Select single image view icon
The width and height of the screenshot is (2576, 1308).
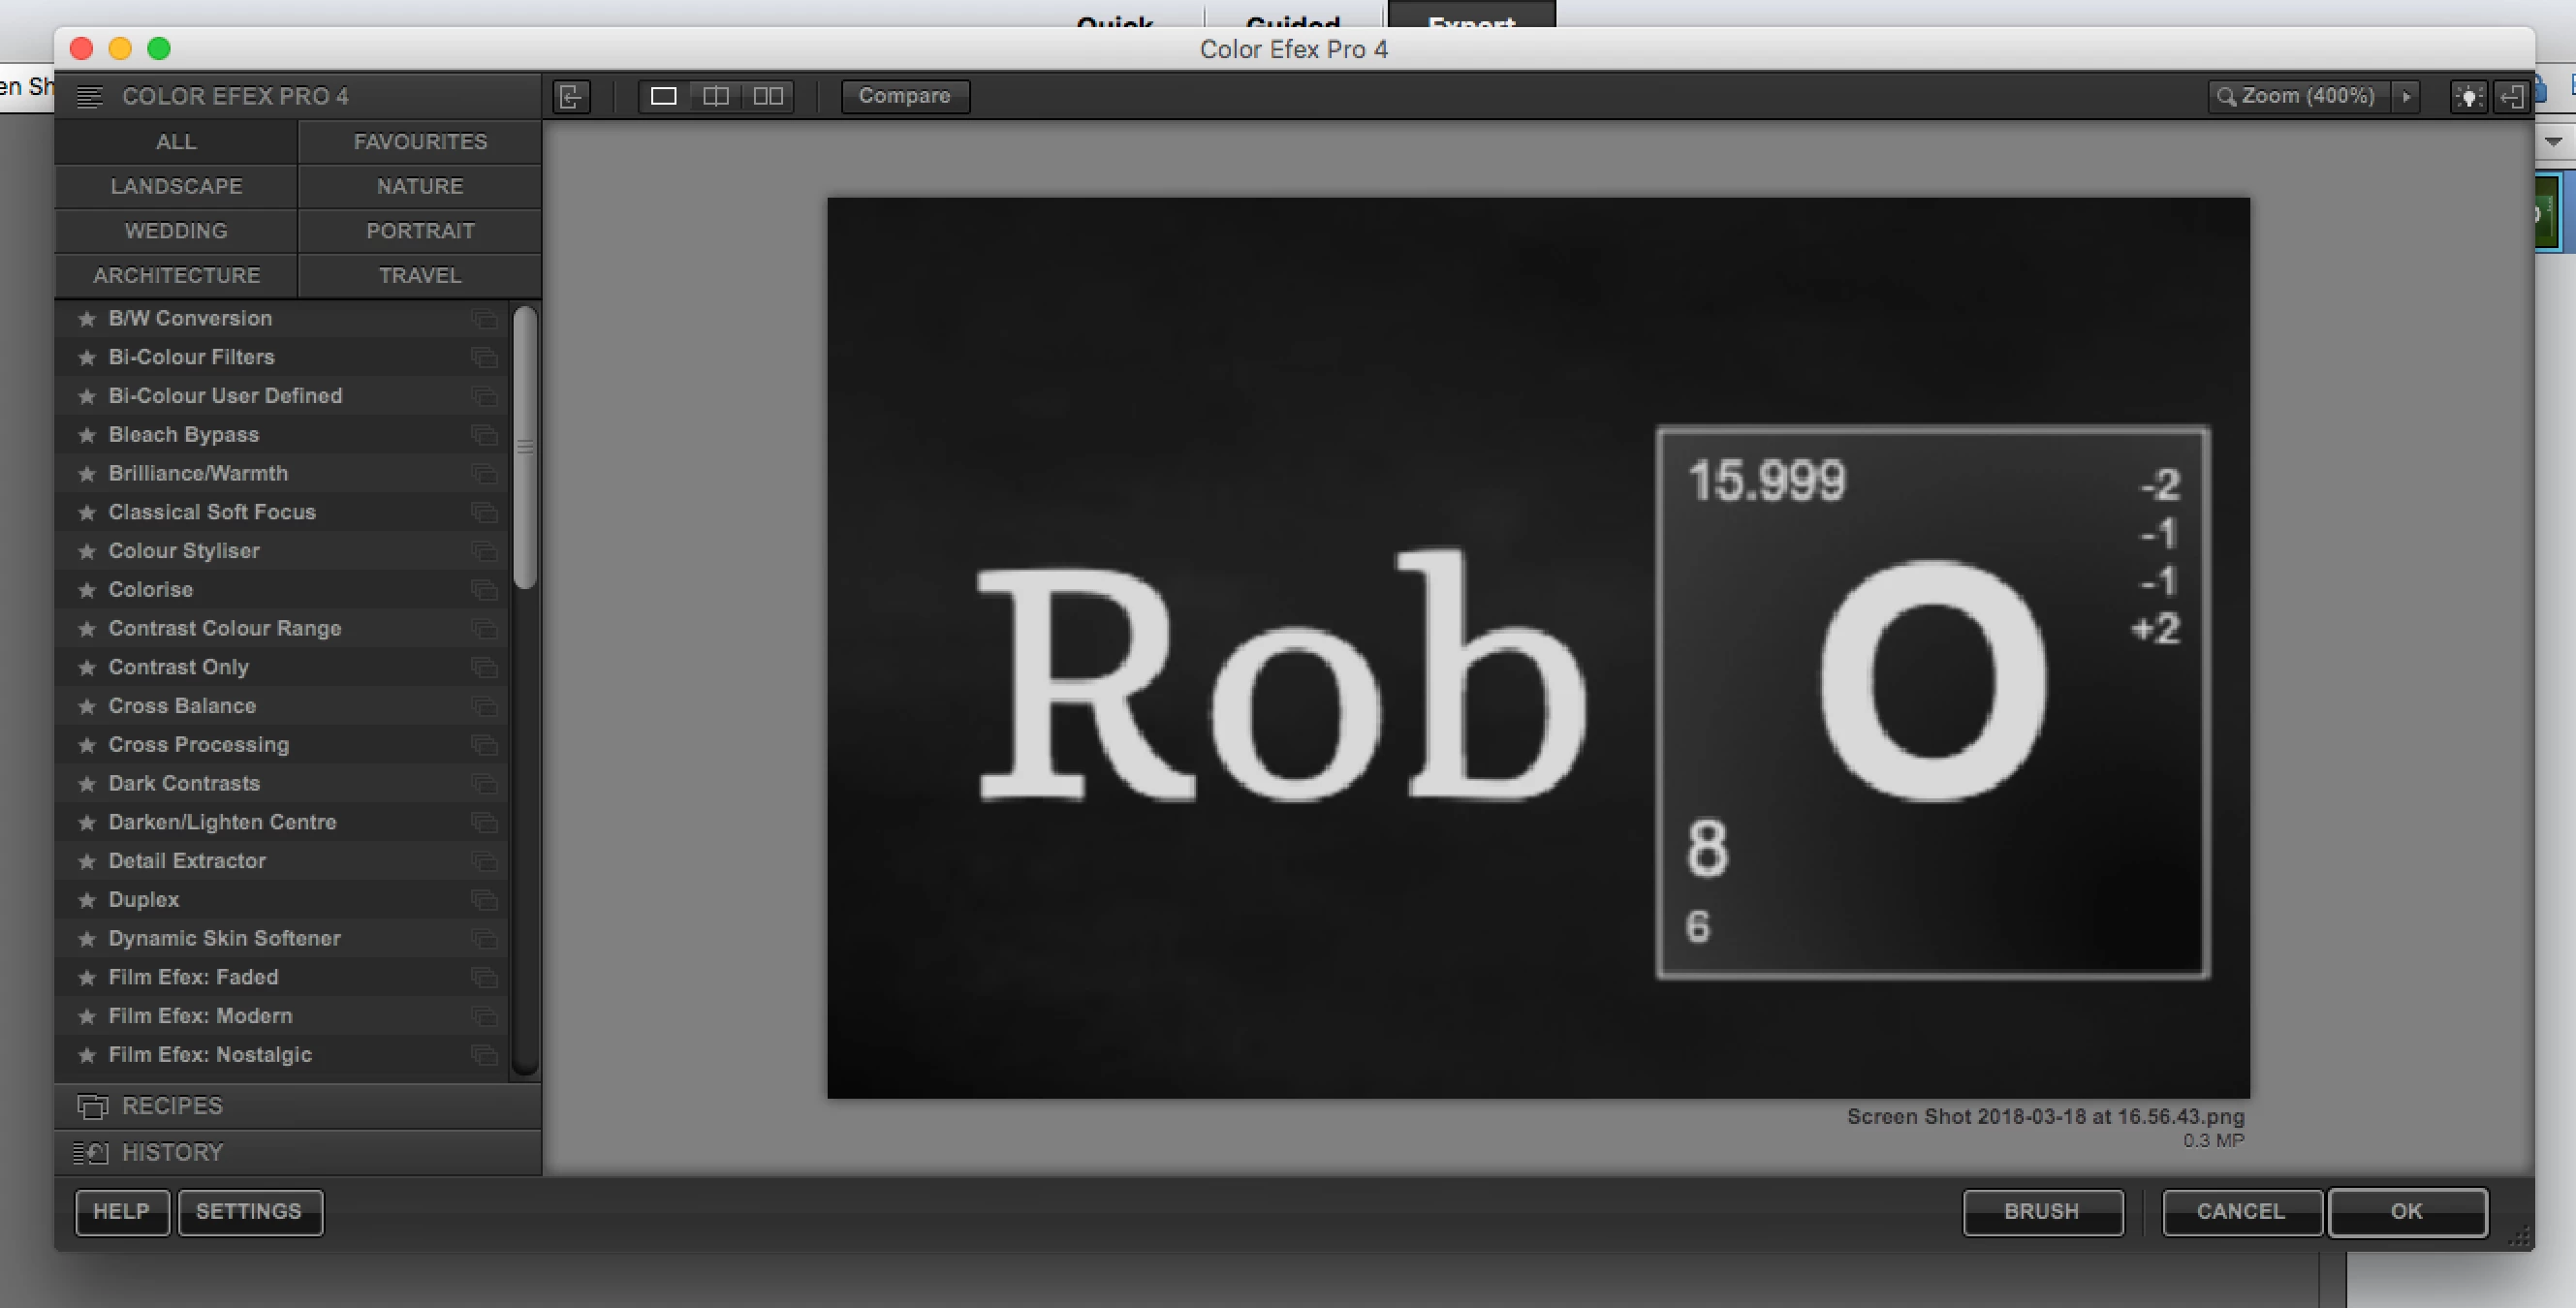click(x=664, y=97)
